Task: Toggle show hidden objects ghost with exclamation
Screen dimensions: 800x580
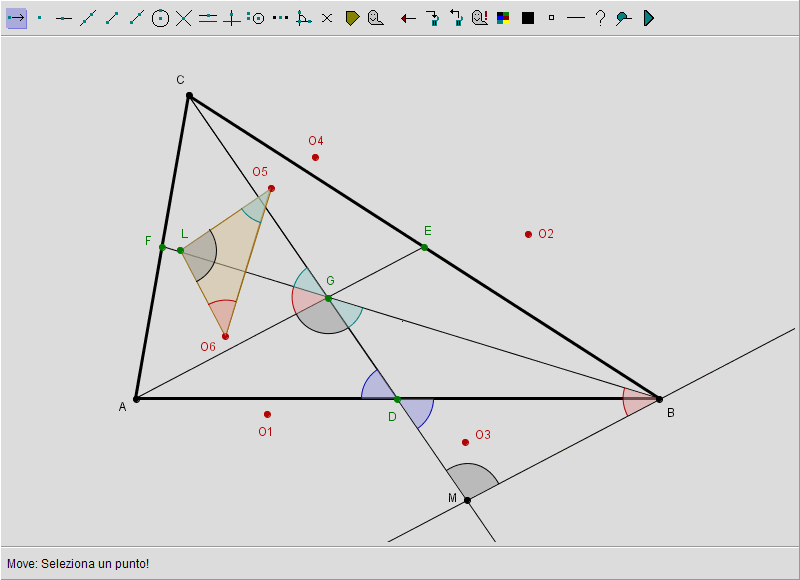Action: [x=480, y=18]
